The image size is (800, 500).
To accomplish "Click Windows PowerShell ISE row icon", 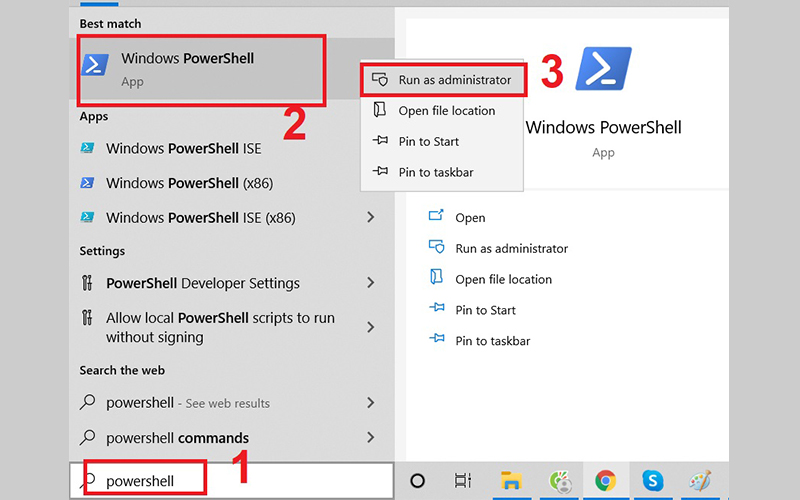I will [87, 148].
